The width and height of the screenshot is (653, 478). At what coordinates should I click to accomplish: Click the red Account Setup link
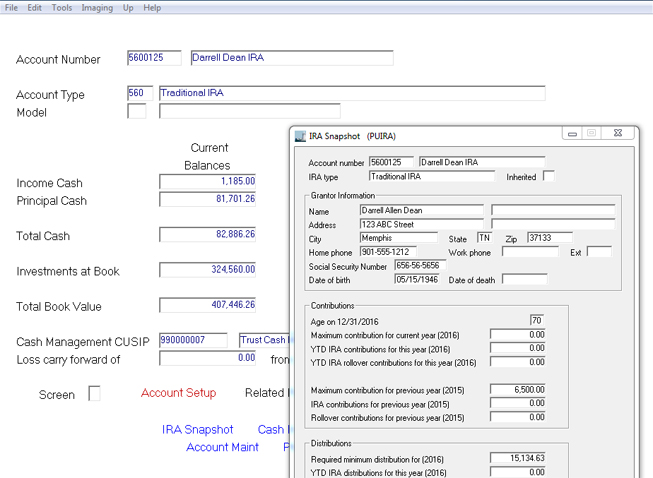click(178, 393)
